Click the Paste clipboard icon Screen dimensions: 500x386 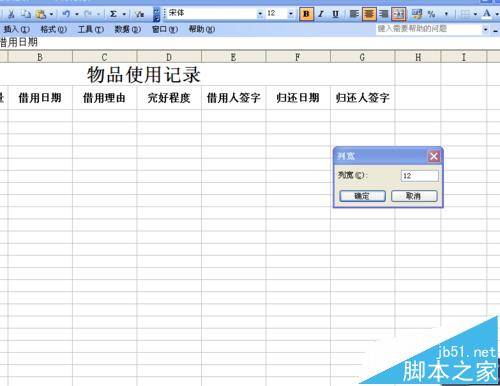point(40,14)
